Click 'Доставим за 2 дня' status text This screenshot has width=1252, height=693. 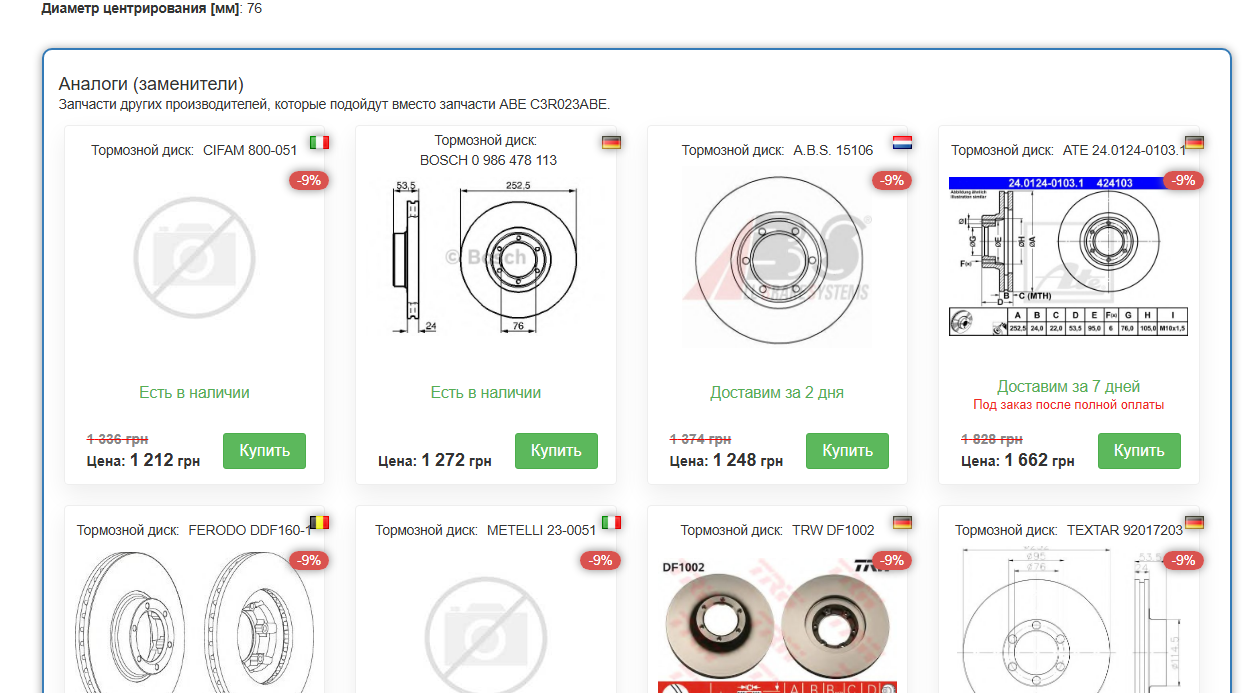pos(777,392)
